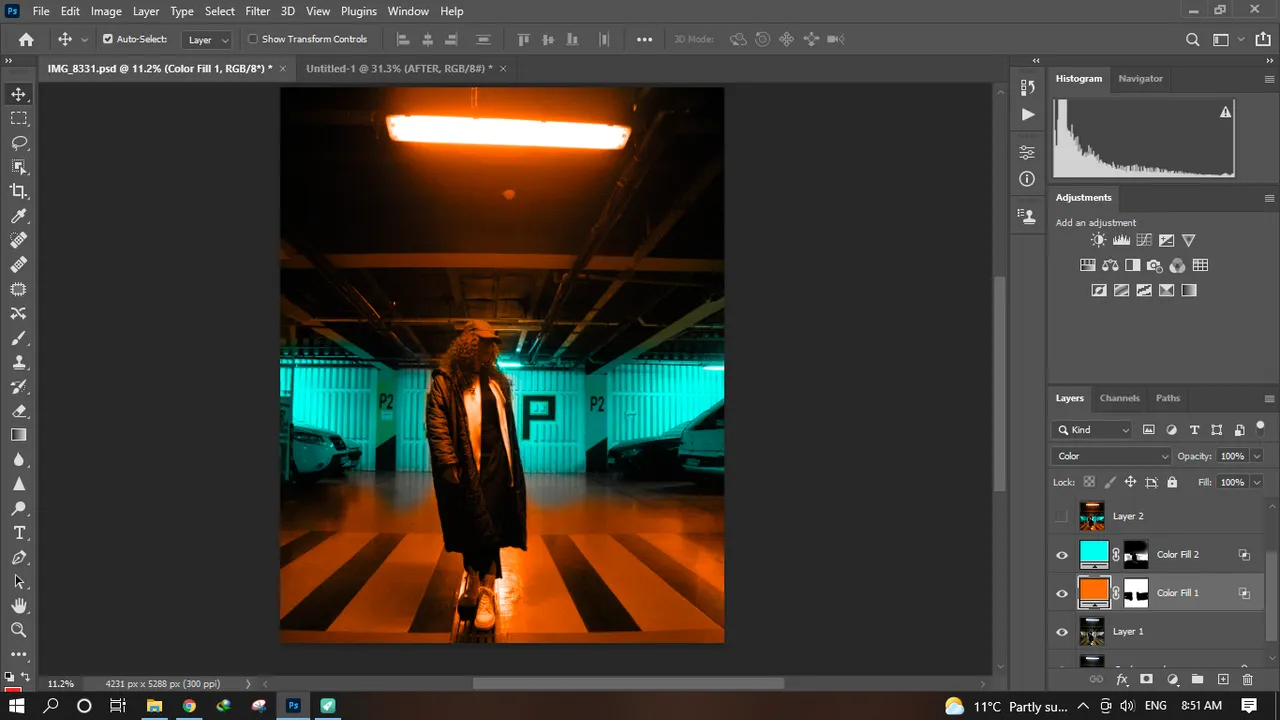
Task: Toggle lock all layer attributes
Action: pos(1172,482)
